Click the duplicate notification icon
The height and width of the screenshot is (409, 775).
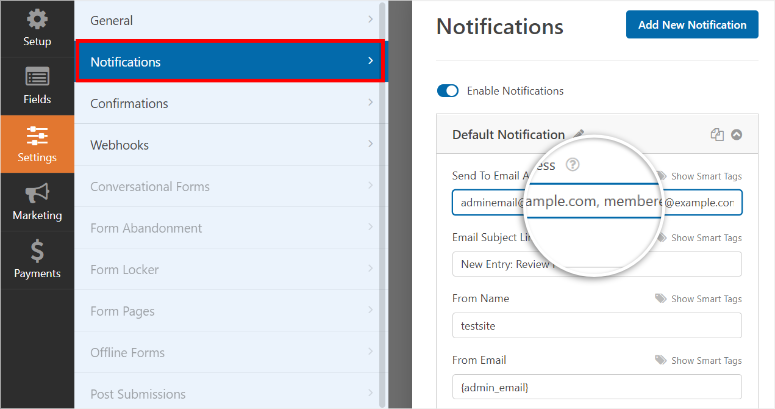click(717, 135)
